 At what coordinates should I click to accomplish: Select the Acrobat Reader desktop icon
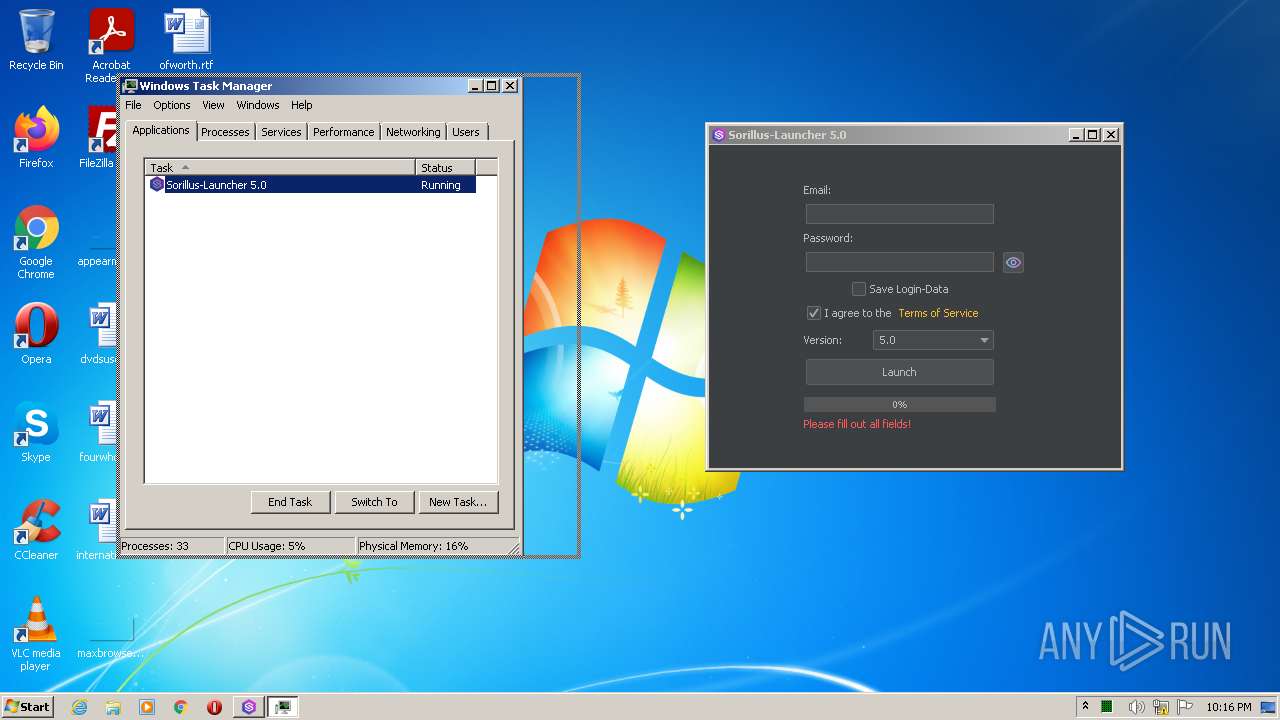coord(111,46)
